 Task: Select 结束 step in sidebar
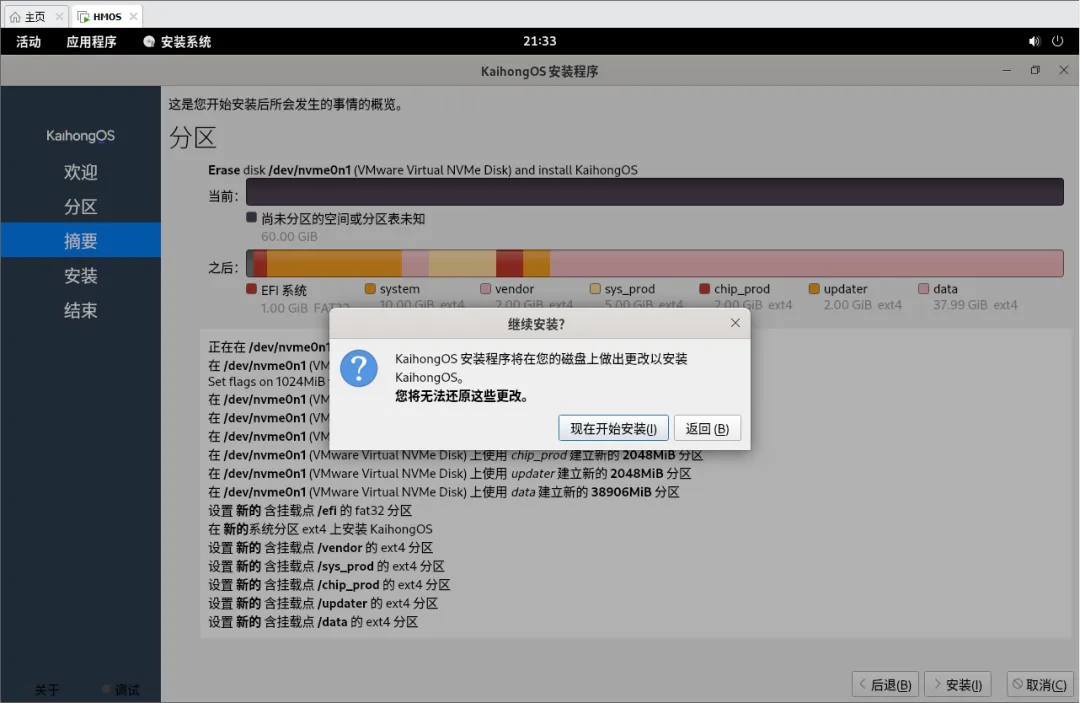coord(81,310)
